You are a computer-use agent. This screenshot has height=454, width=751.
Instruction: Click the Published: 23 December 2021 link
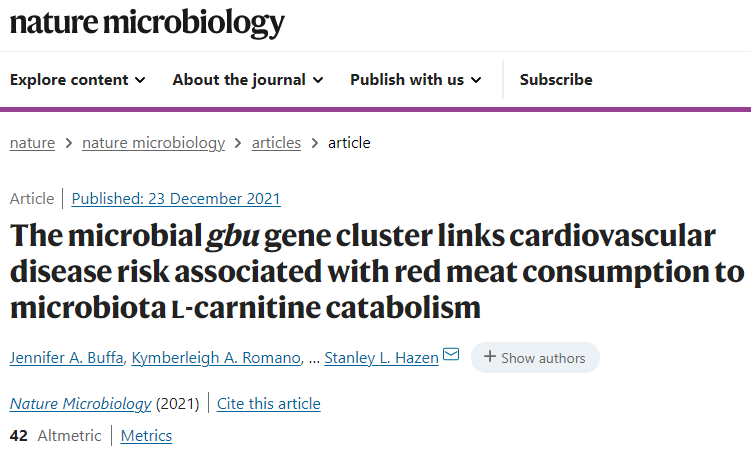coord(176,199)
